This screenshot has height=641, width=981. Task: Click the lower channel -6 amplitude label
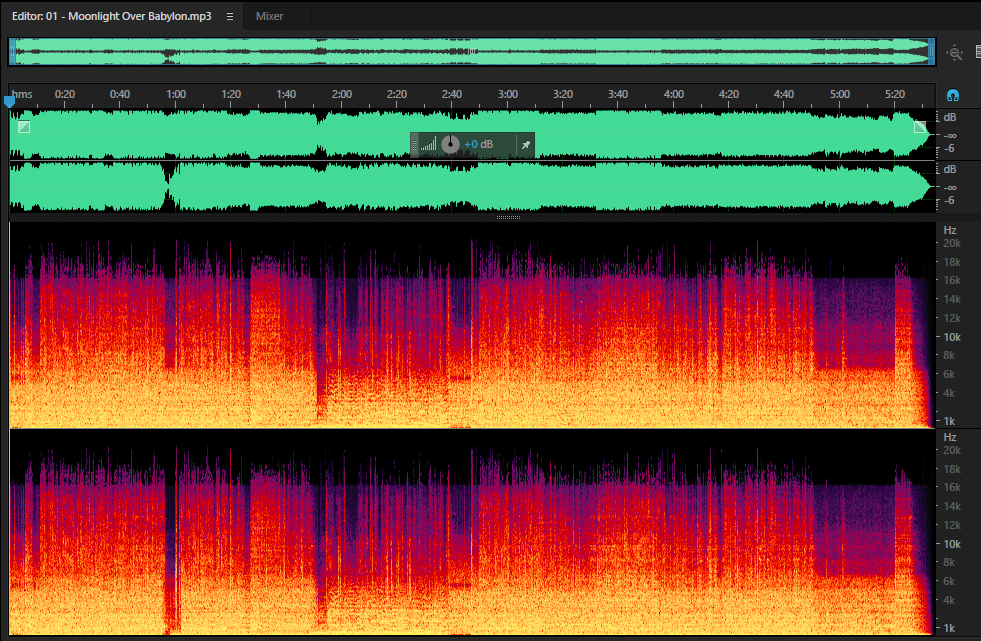click(950, 201)
